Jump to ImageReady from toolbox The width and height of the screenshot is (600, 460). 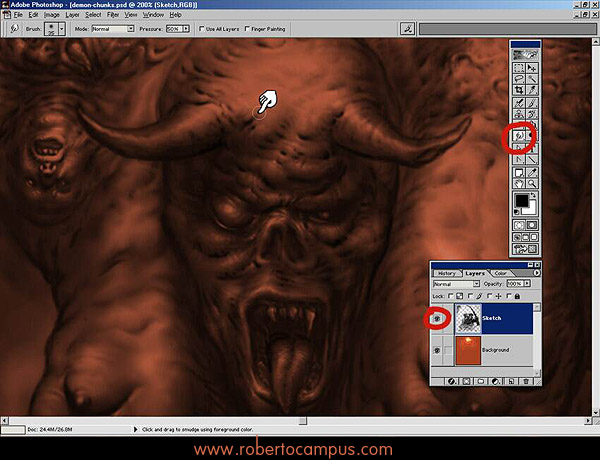pos(525,249)
